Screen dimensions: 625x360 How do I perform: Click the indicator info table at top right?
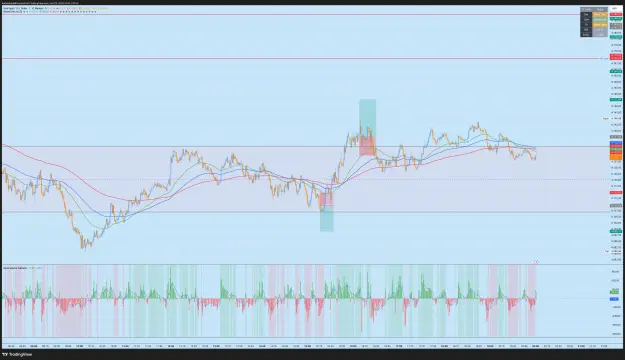click(594, 22)
